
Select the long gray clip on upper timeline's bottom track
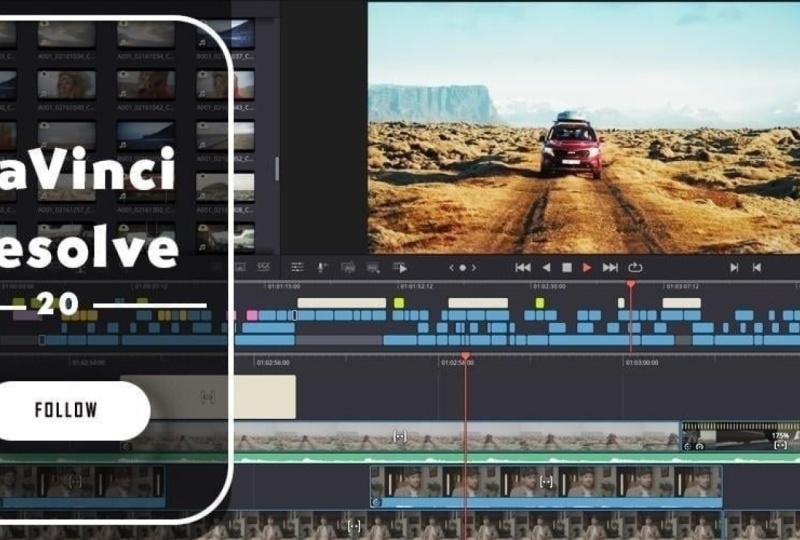(x=339, y=340)
